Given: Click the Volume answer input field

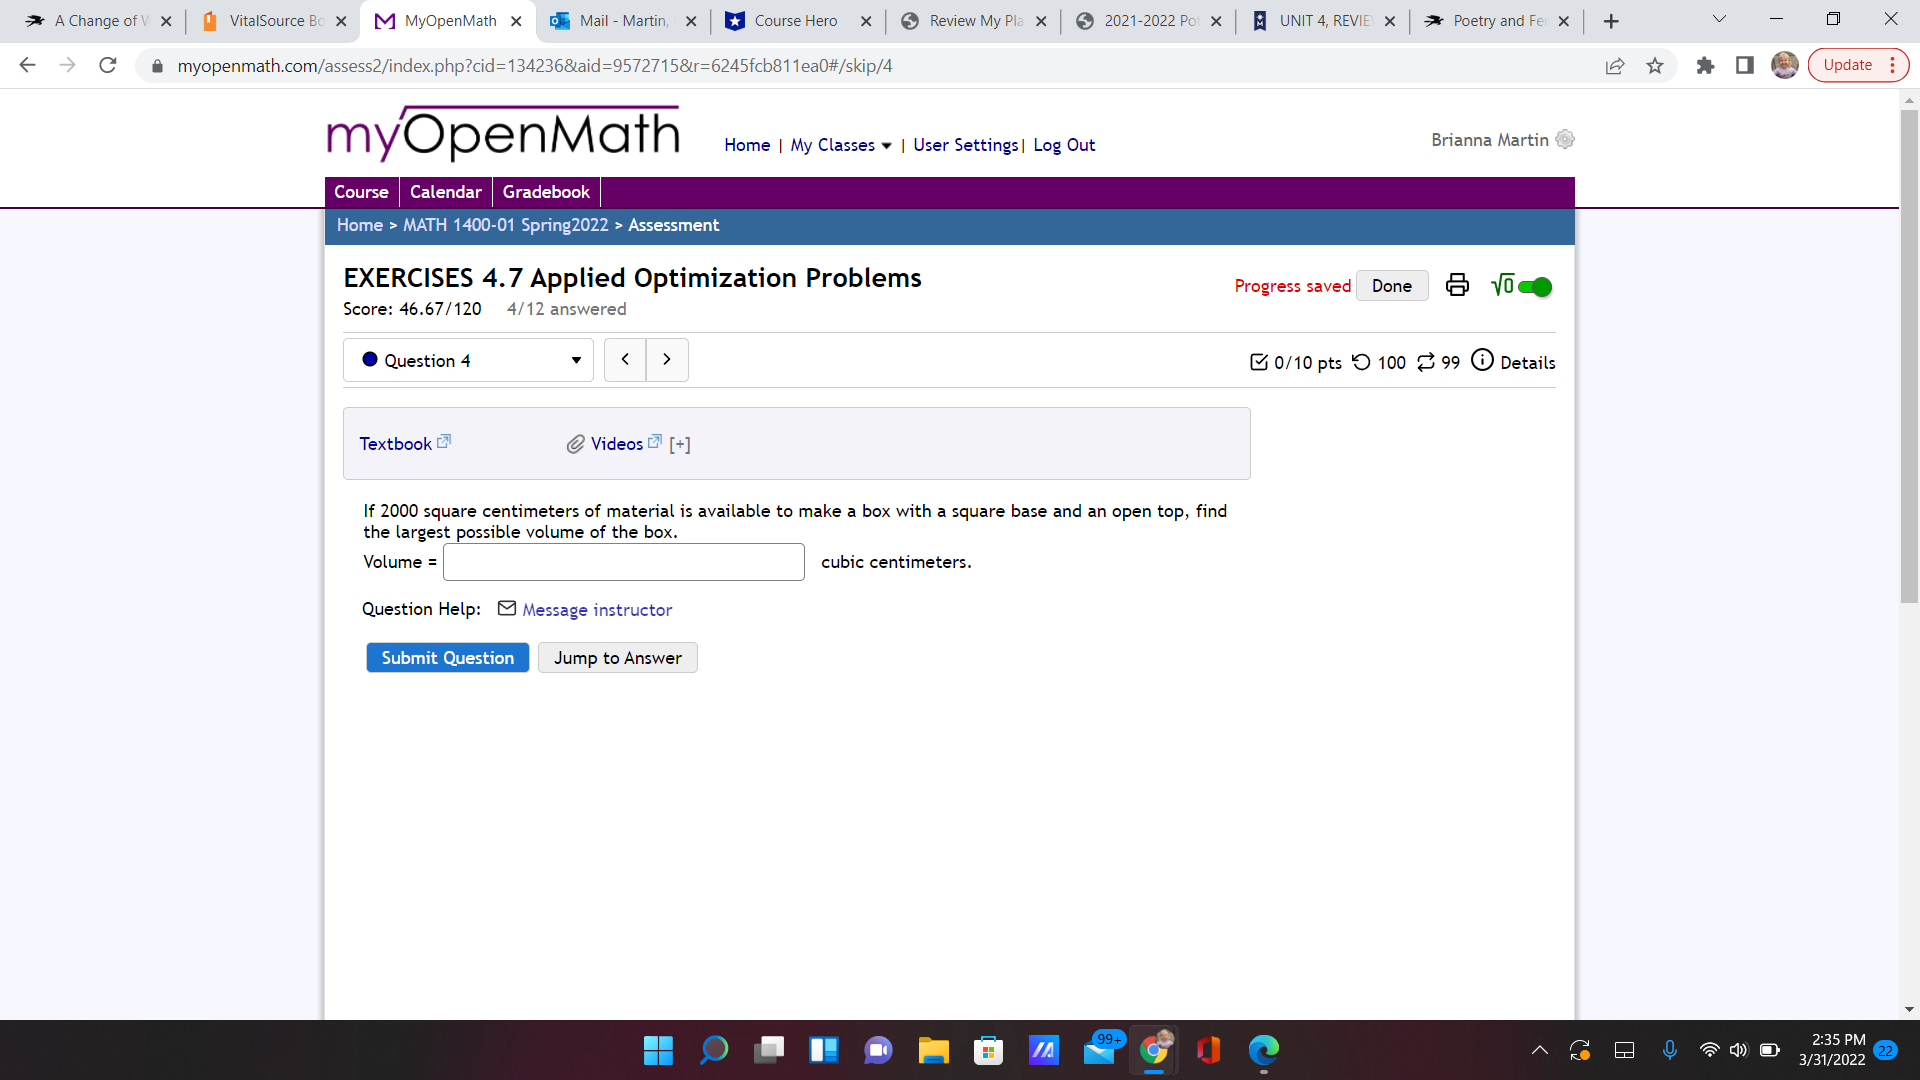Looking at the screenshot, I should [623, 562].
